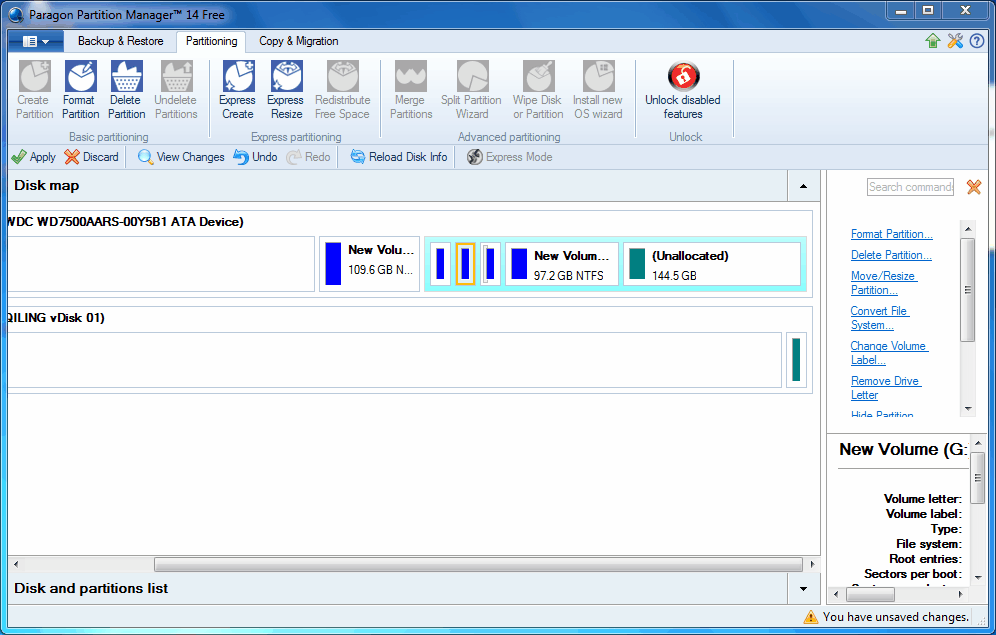Open the Install new OS wizard
Viewport: 996px width, 635px height.
598,90
